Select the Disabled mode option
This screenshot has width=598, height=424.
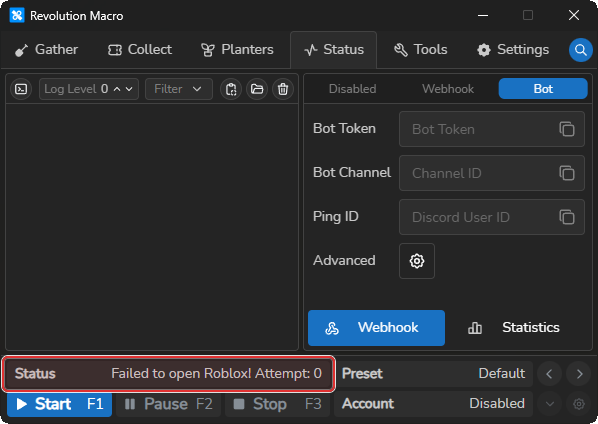(352, 89)
